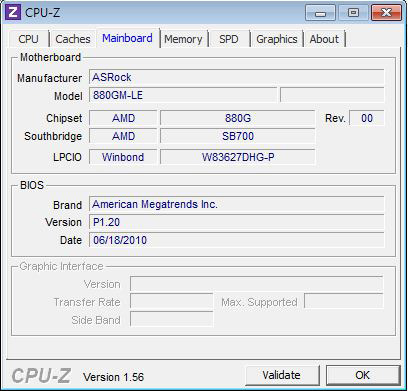408x391 pixels.
Task: Select the 880G chipset value
Action: click(x=237, y=118)
